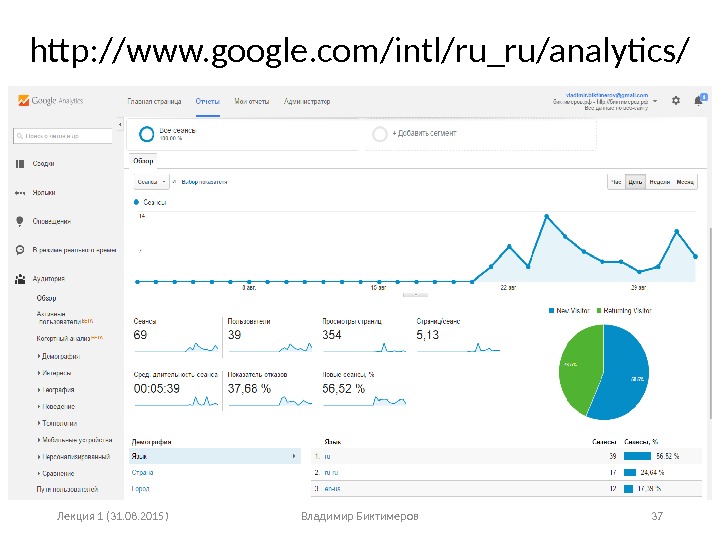Collapse the left sidebar with the arrow
This screenshot has width=720, height=540.
coord(120,124)
